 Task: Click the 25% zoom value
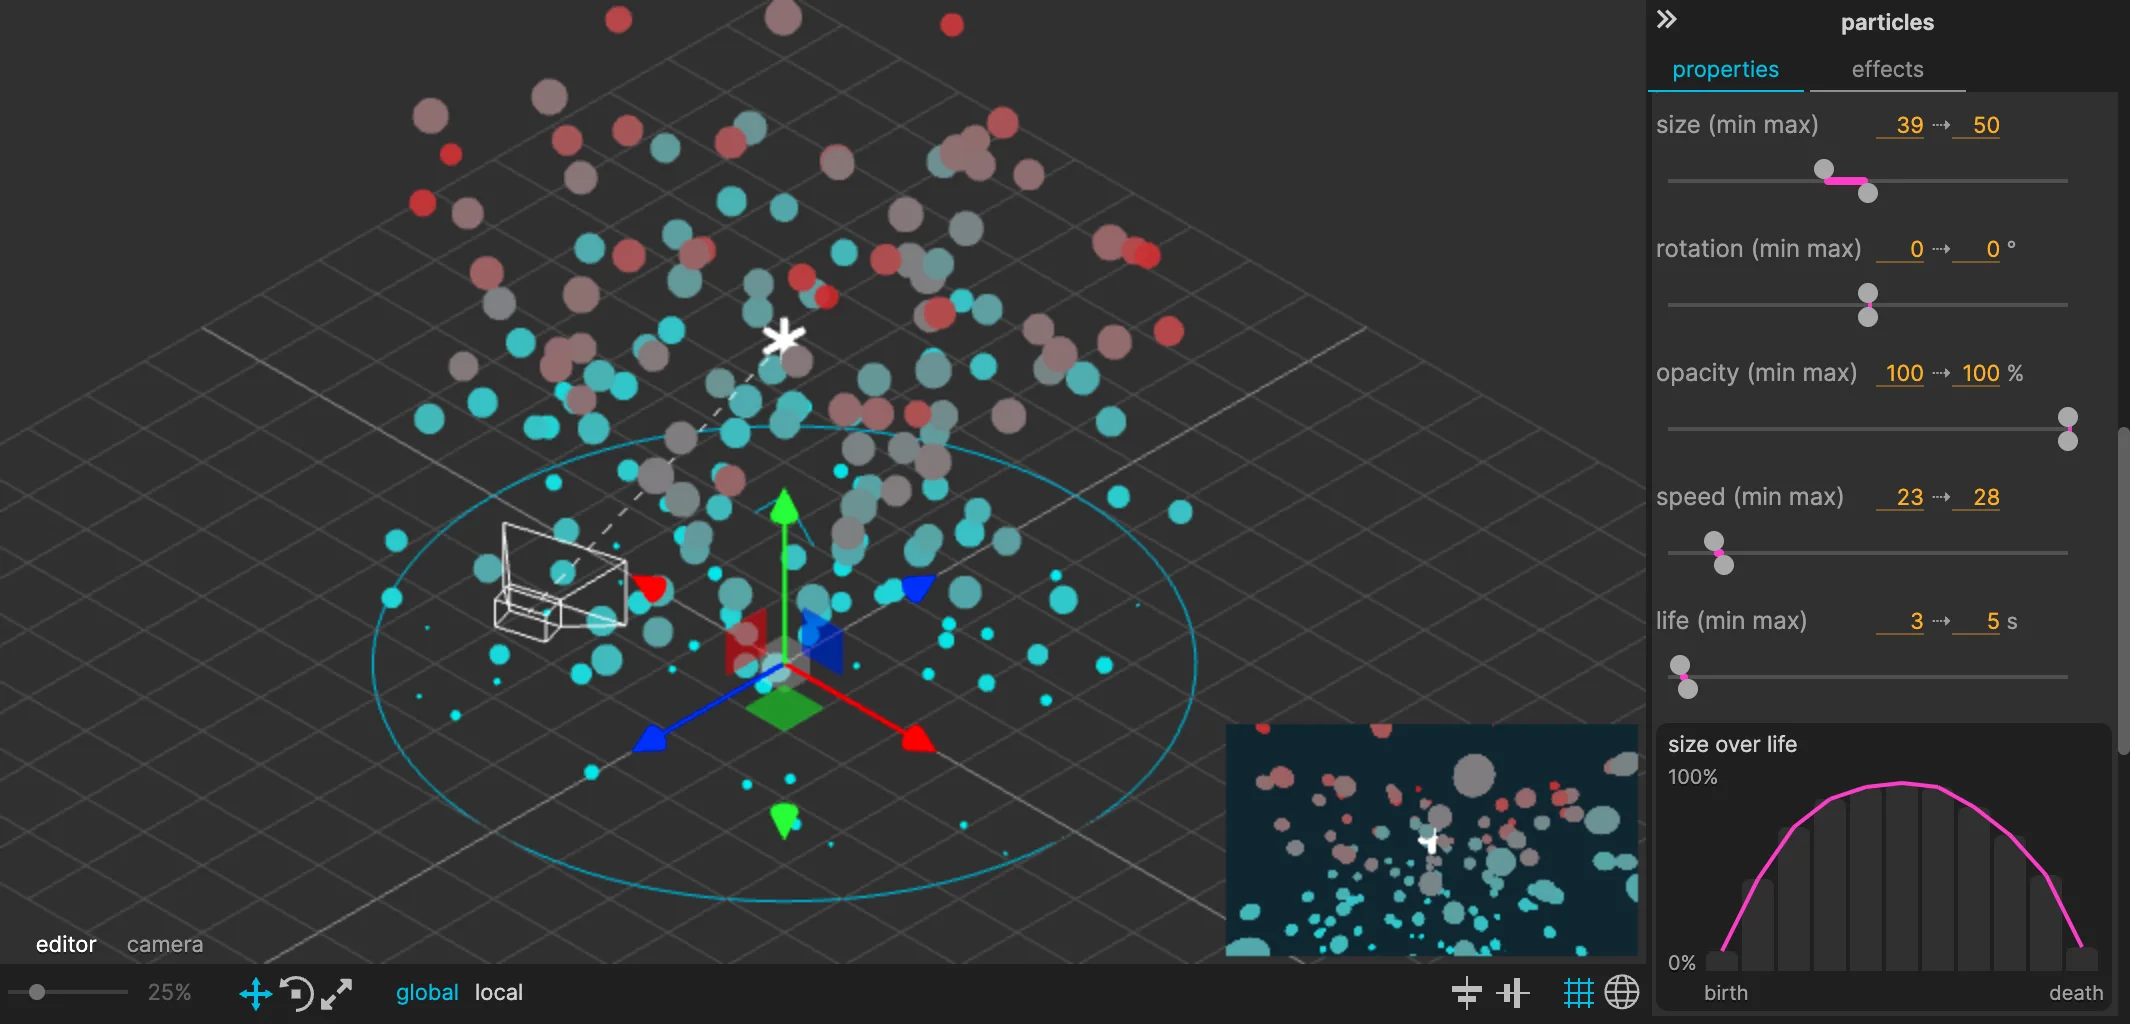pos(169,992)
